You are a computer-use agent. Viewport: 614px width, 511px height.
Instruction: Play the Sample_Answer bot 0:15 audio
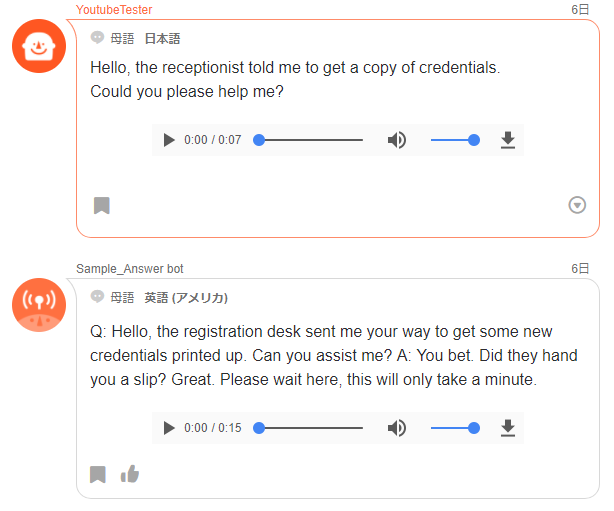click(169, 428)
